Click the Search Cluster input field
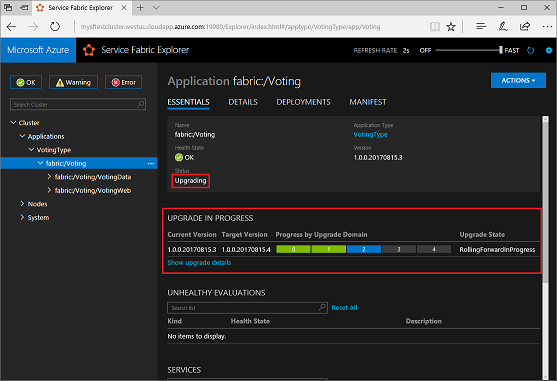This screenshot has width=557, height=381. tap(78, 104)
